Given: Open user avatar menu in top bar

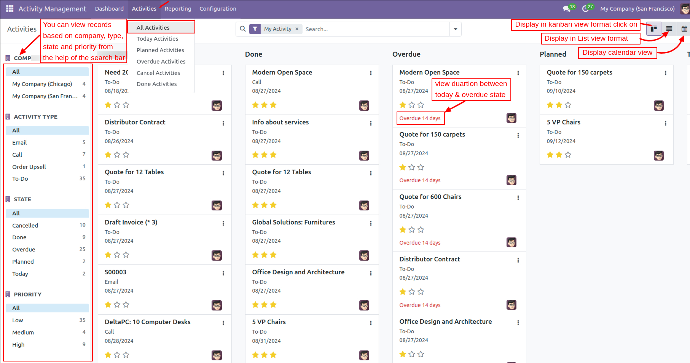Looking at the screenshot, I should pyautogui.click(x=684, y=8).
